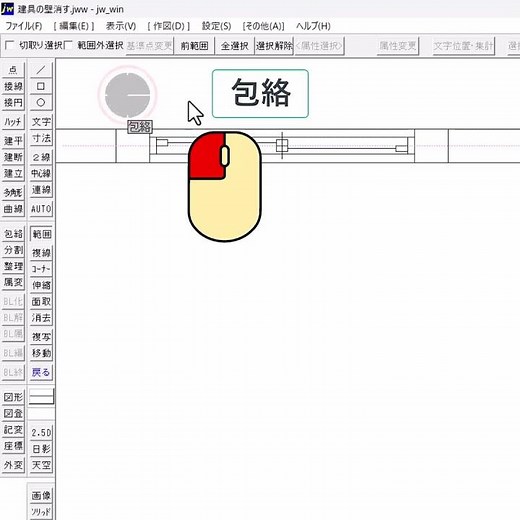The height and width of the screenshot is (520, 520).
Task: Select the 伸縮 extend/trim tool
Action: tap(41, 285)
